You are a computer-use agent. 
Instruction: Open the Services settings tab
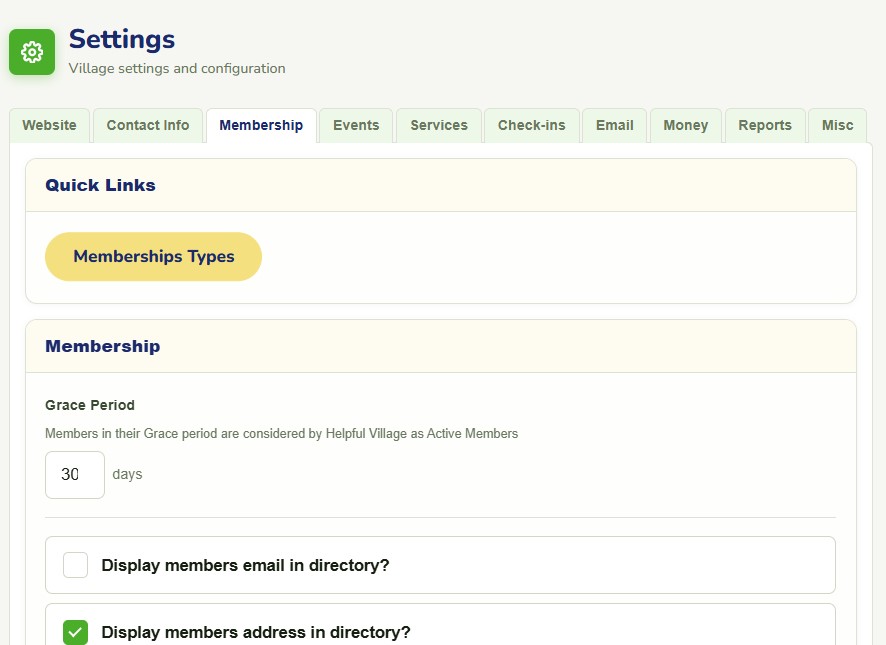[x=439, y=125]
